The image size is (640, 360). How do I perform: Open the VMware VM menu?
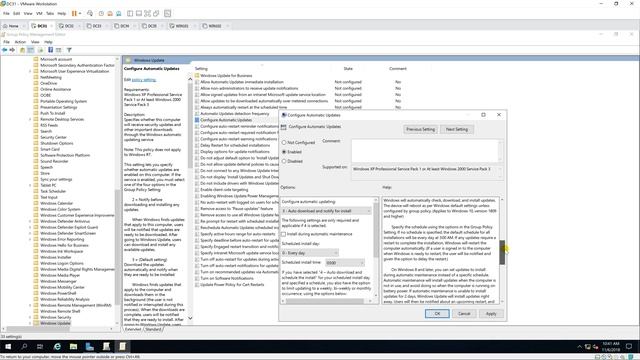tap(39, 13)
